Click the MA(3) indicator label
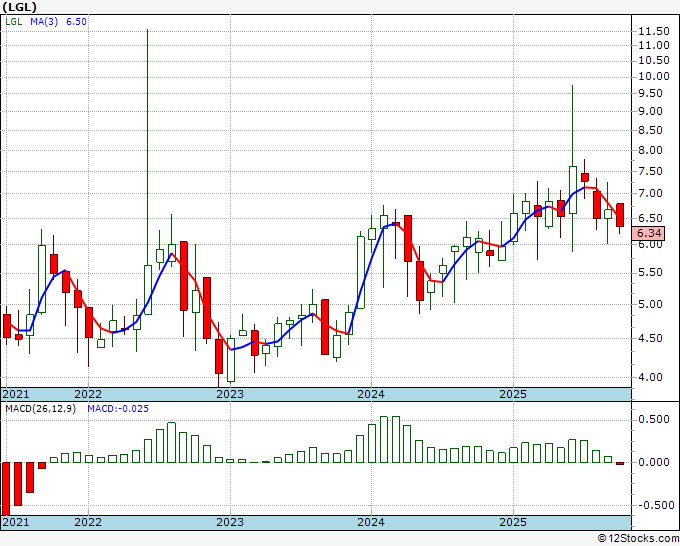Screen dimensions: 680x546 44,21
